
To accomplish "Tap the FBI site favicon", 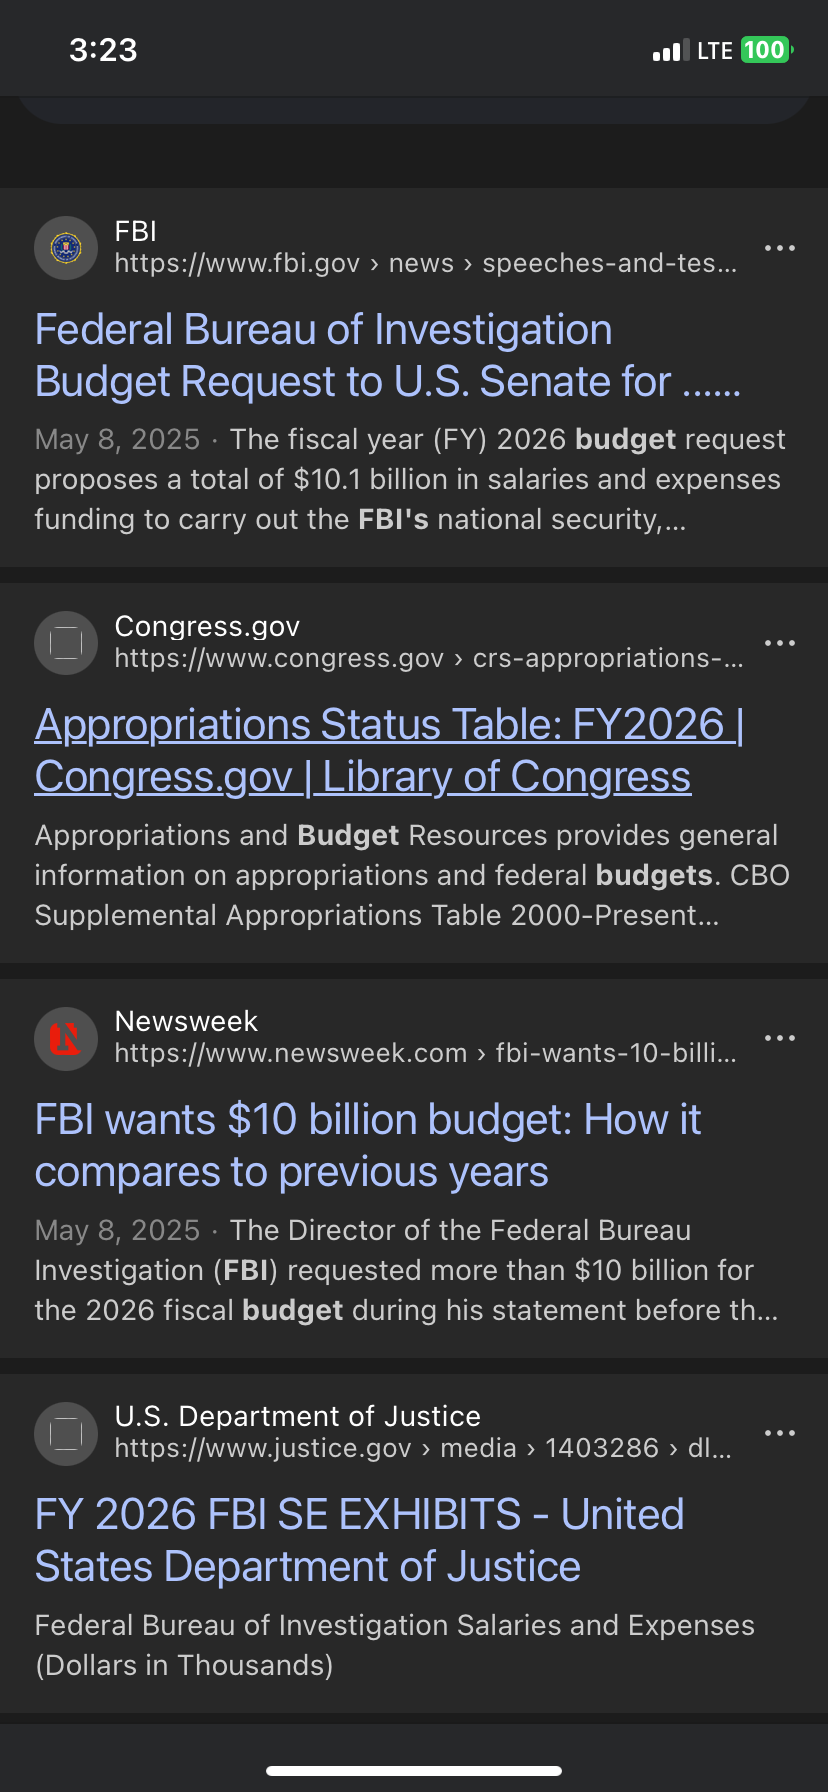I will (x=66, y=248).
